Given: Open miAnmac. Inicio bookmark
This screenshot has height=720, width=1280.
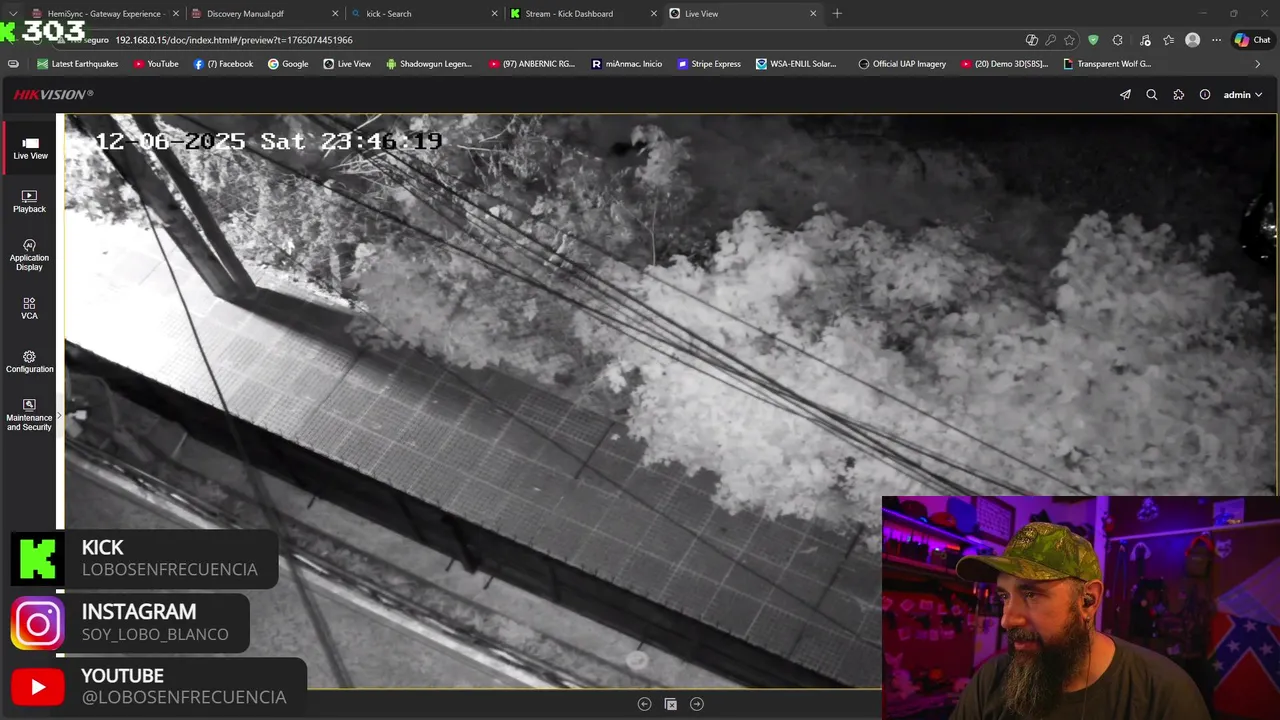Looking at the screenshot, I should [x=627, y=64].
